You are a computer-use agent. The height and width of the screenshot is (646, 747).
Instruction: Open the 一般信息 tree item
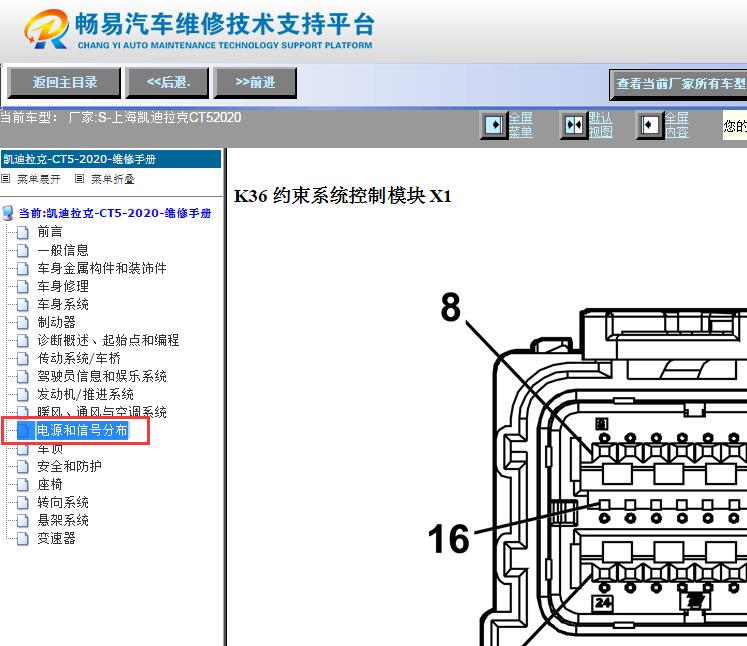[x=63, y=250]
